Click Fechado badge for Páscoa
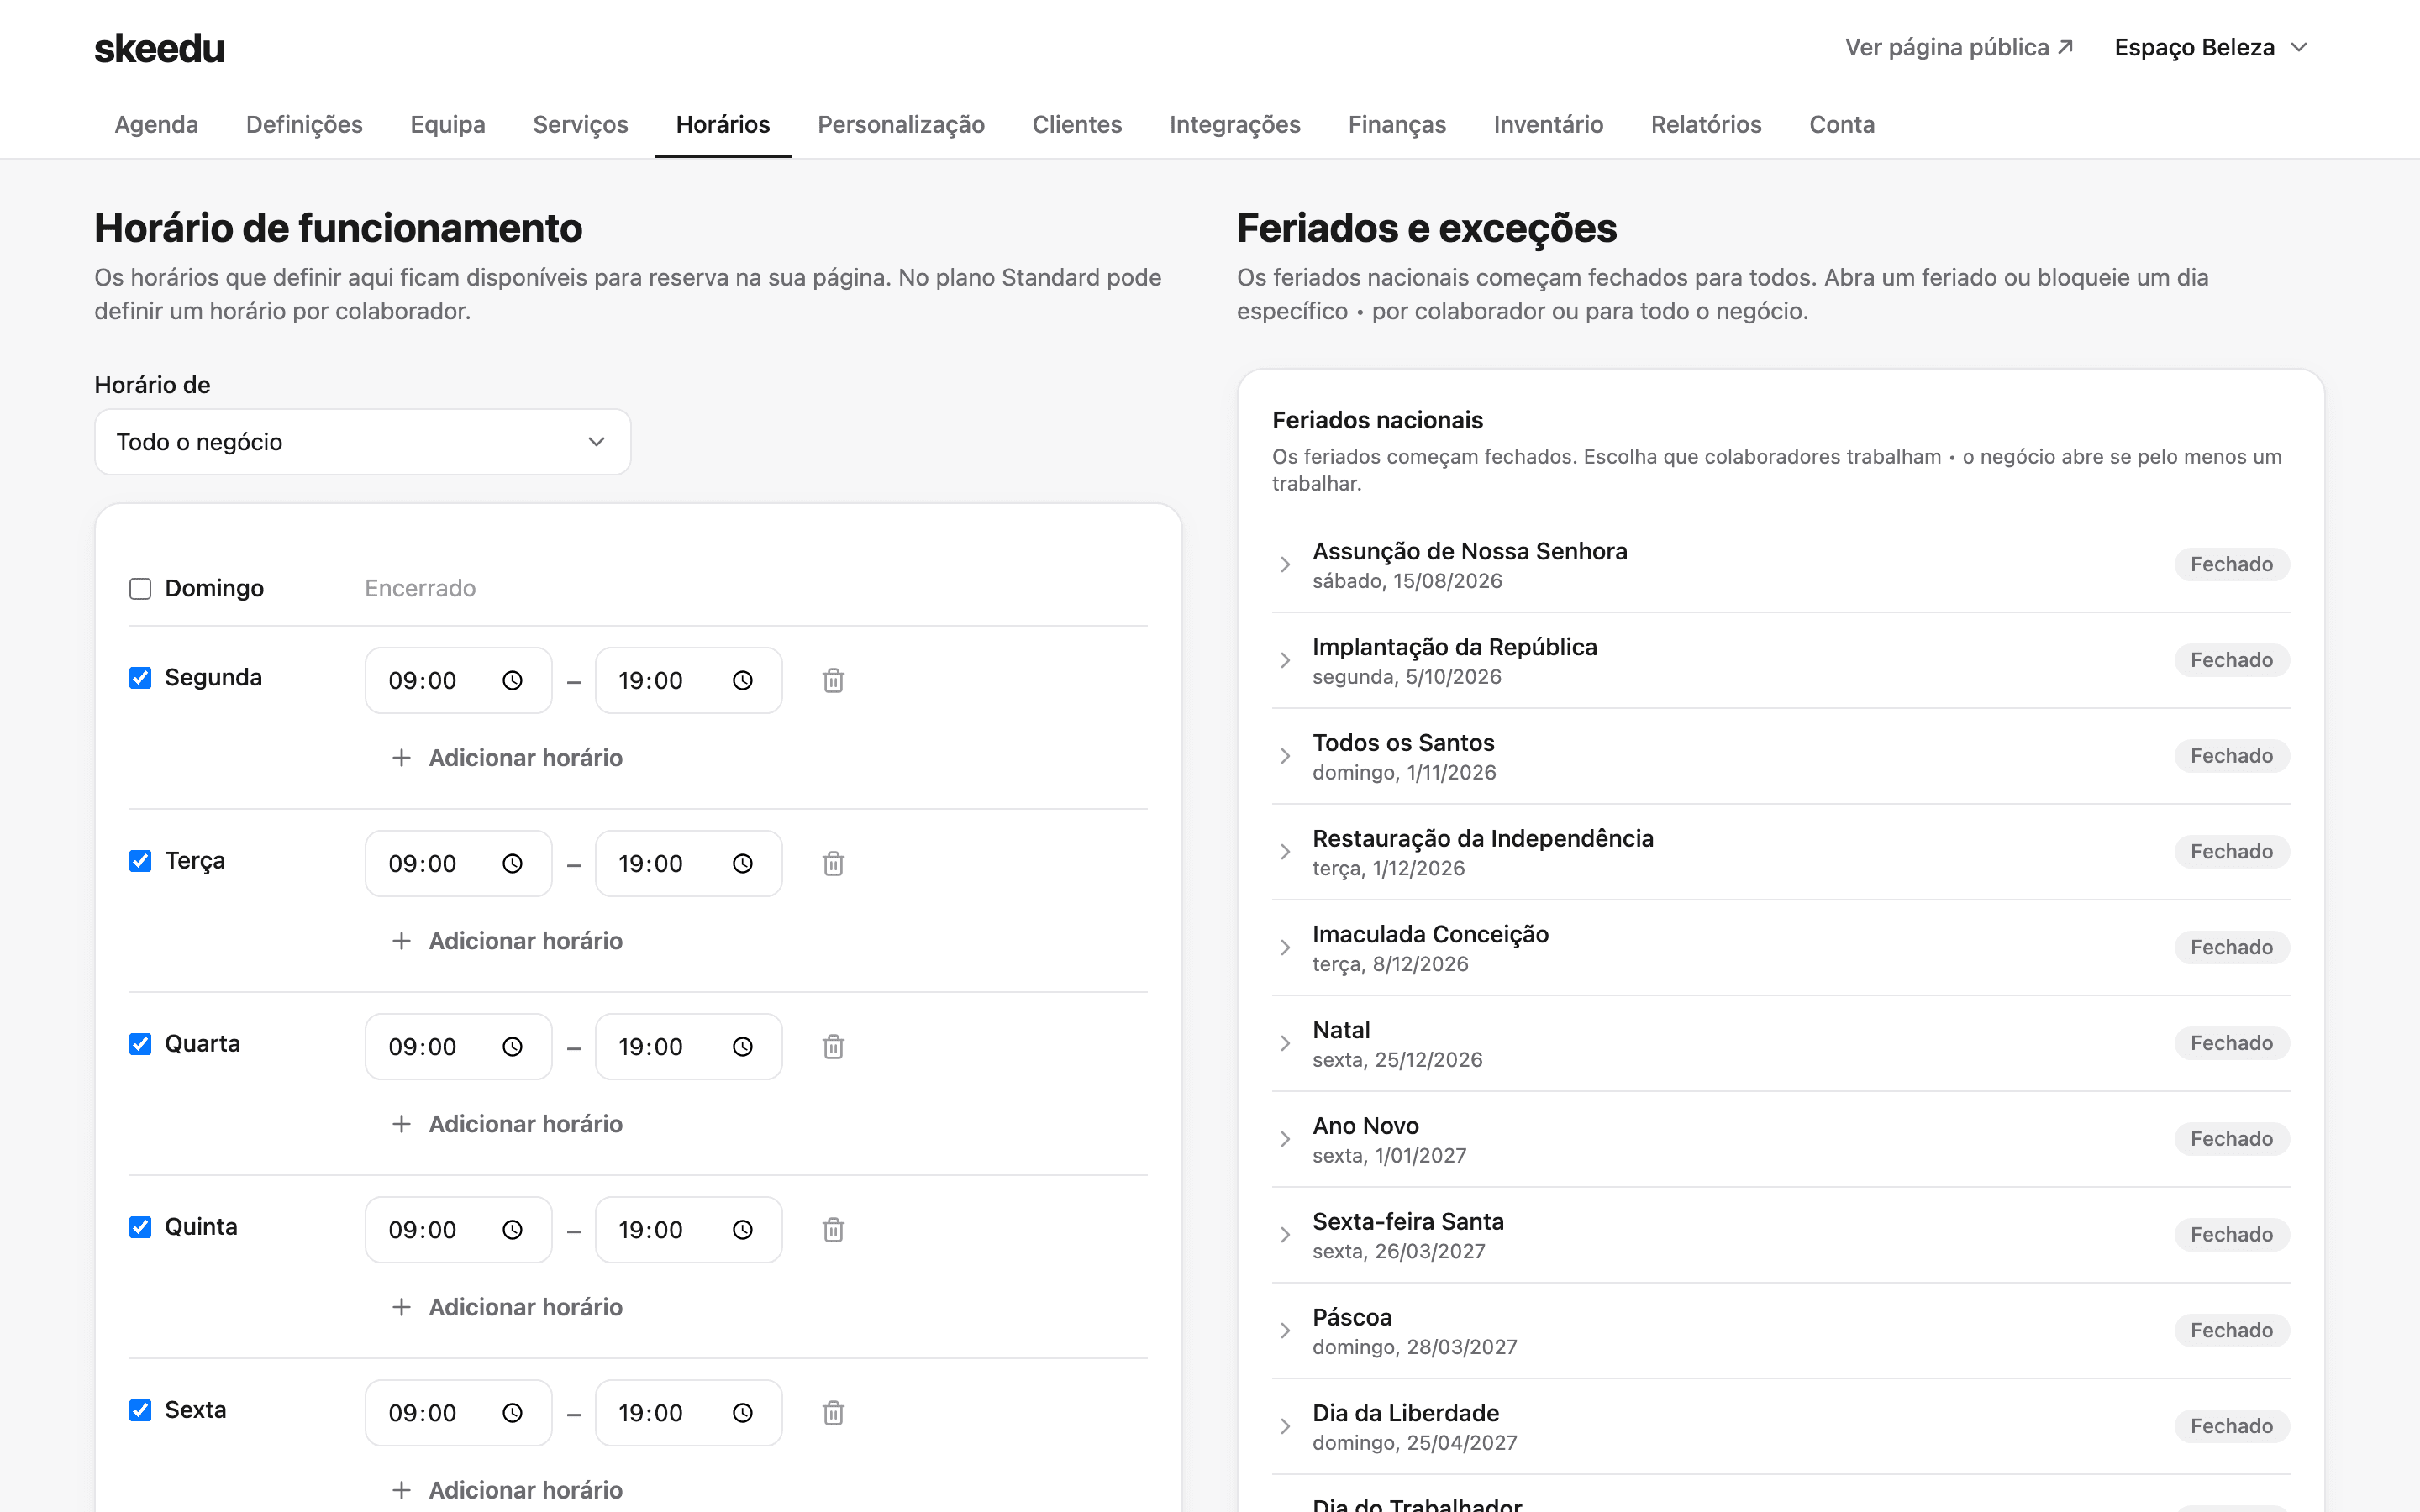Viewport: 2420px width, 1512px height. pos(2231,1330)
